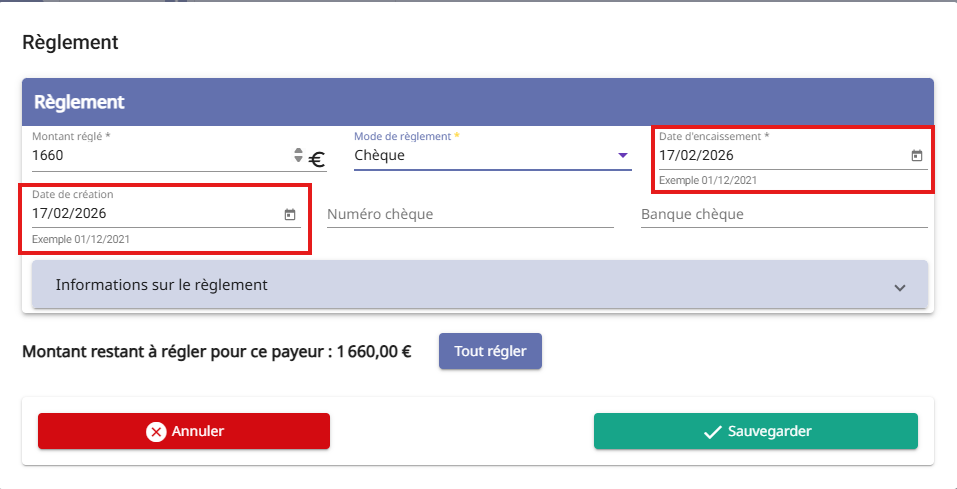Click the euro currency symbol
Image resolution: width=957 pixels, height=489 pixels.
[x=317, y=158]
